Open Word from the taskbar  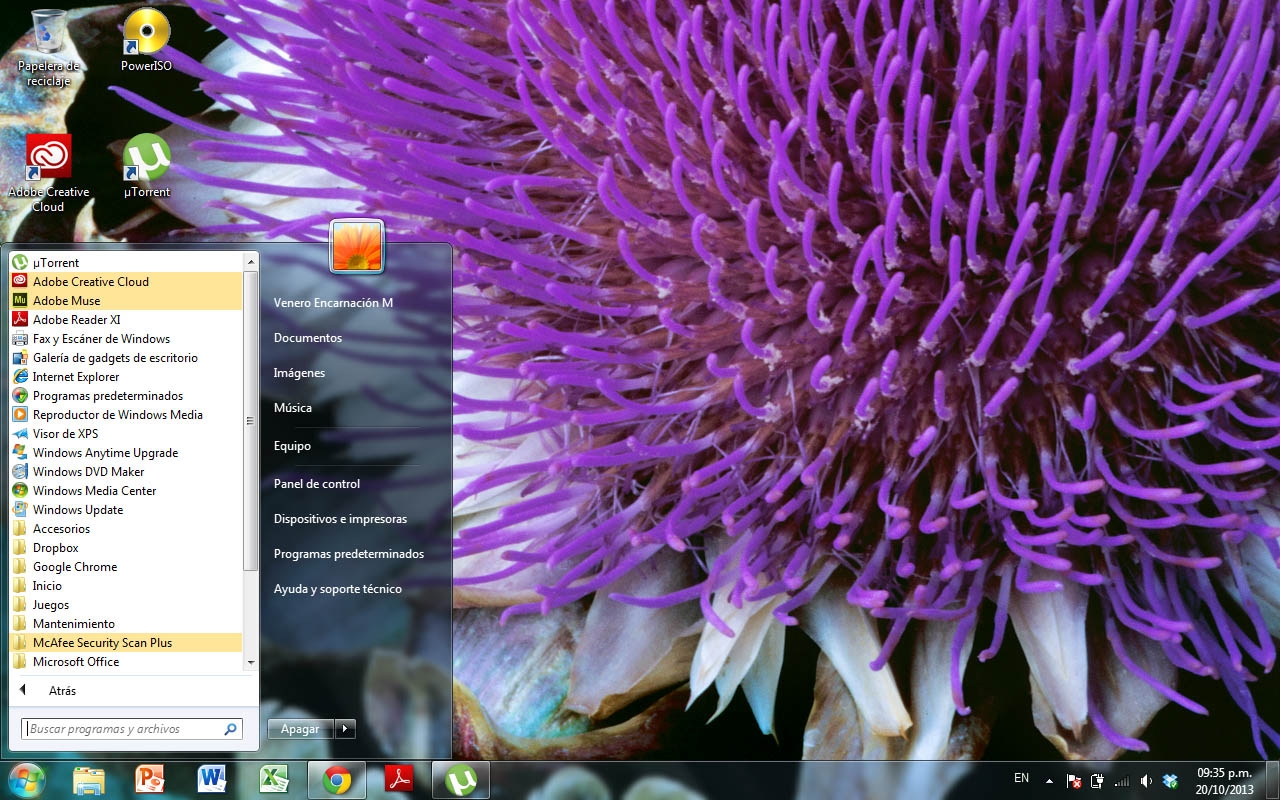(x=212, y=779)
